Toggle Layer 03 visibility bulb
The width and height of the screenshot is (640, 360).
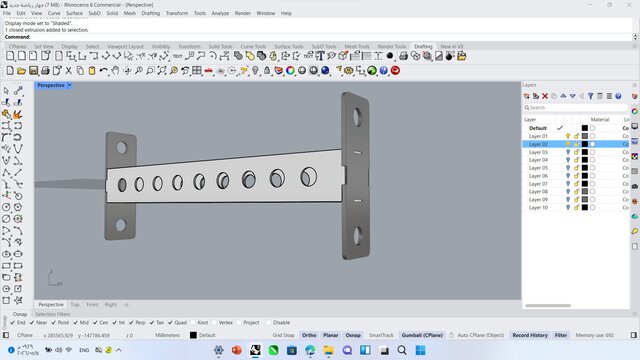568,152
